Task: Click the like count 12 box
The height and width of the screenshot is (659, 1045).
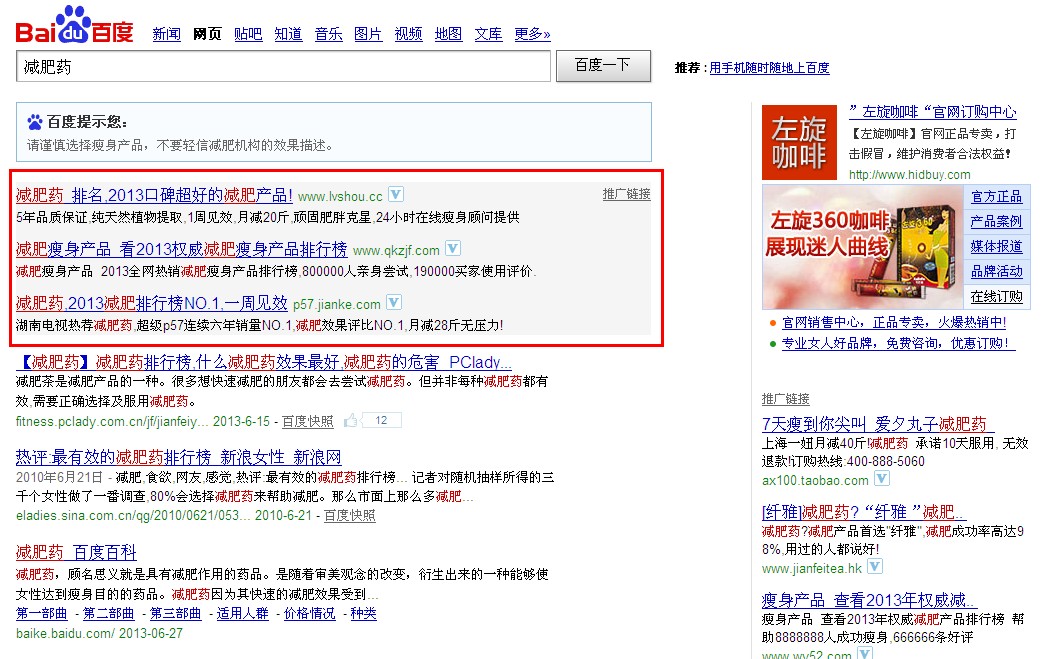Action: click(x=381, y=420)
